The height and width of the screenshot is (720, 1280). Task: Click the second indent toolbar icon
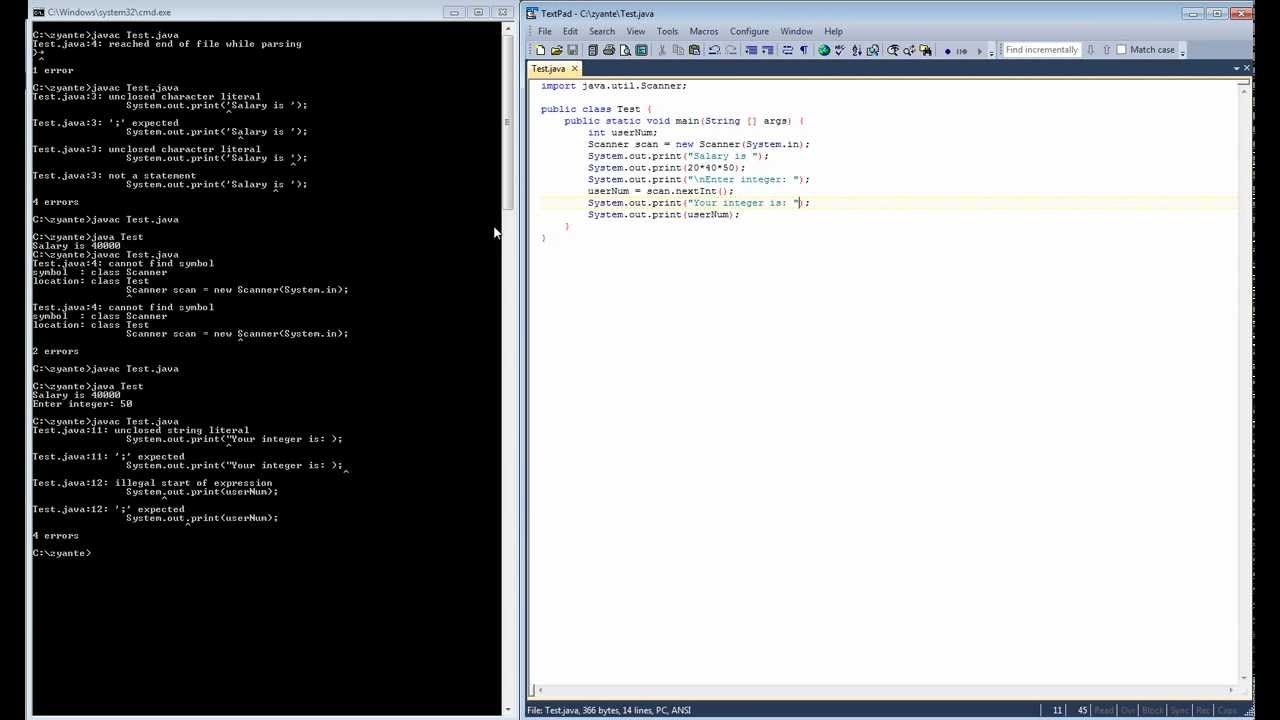click(x=767, y=50)
